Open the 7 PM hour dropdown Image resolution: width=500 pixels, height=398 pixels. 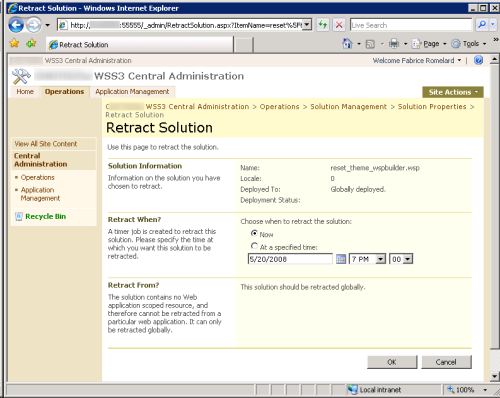(x=367, y=259)
